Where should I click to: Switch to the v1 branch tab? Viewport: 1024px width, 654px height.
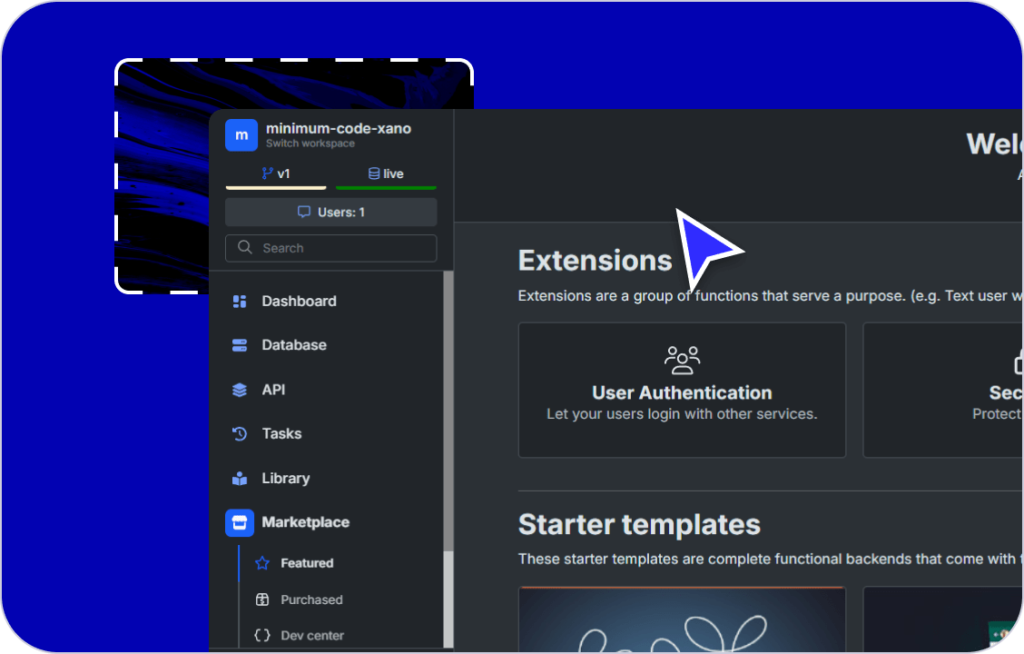pos(276,174)
